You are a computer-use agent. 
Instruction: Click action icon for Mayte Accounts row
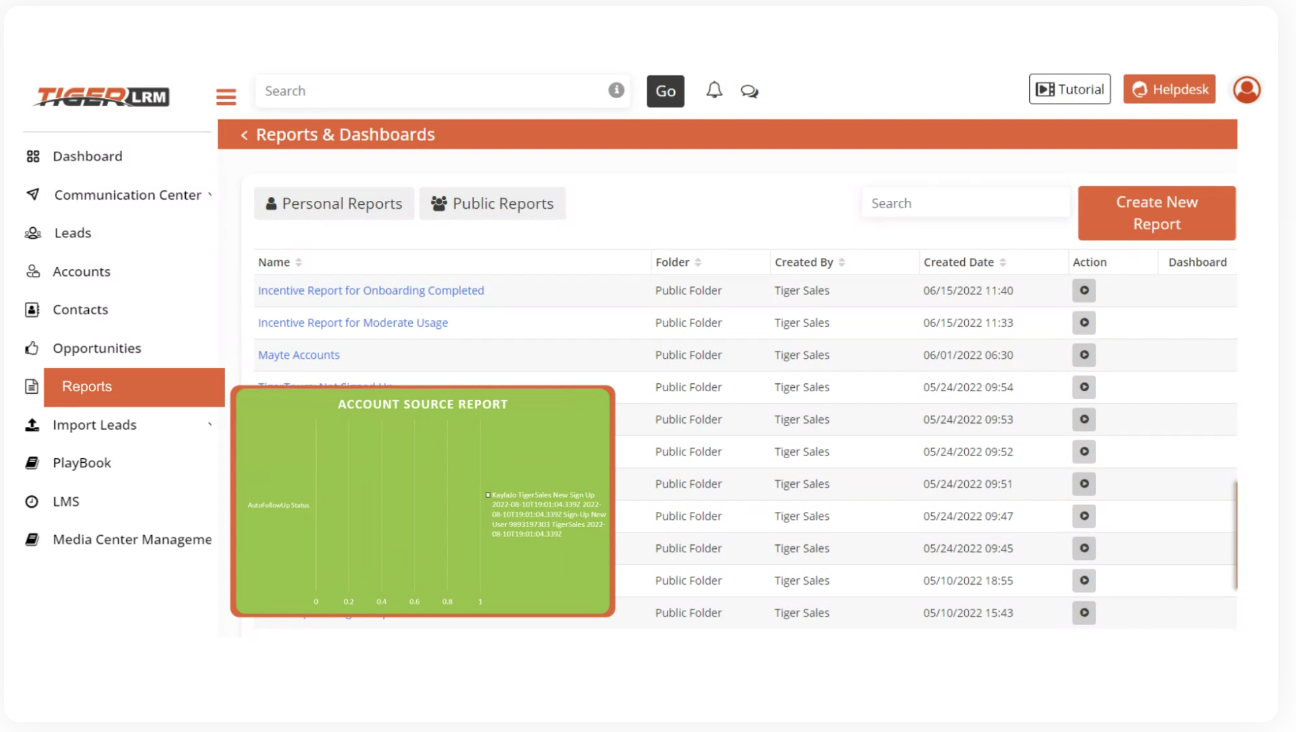1083,355
